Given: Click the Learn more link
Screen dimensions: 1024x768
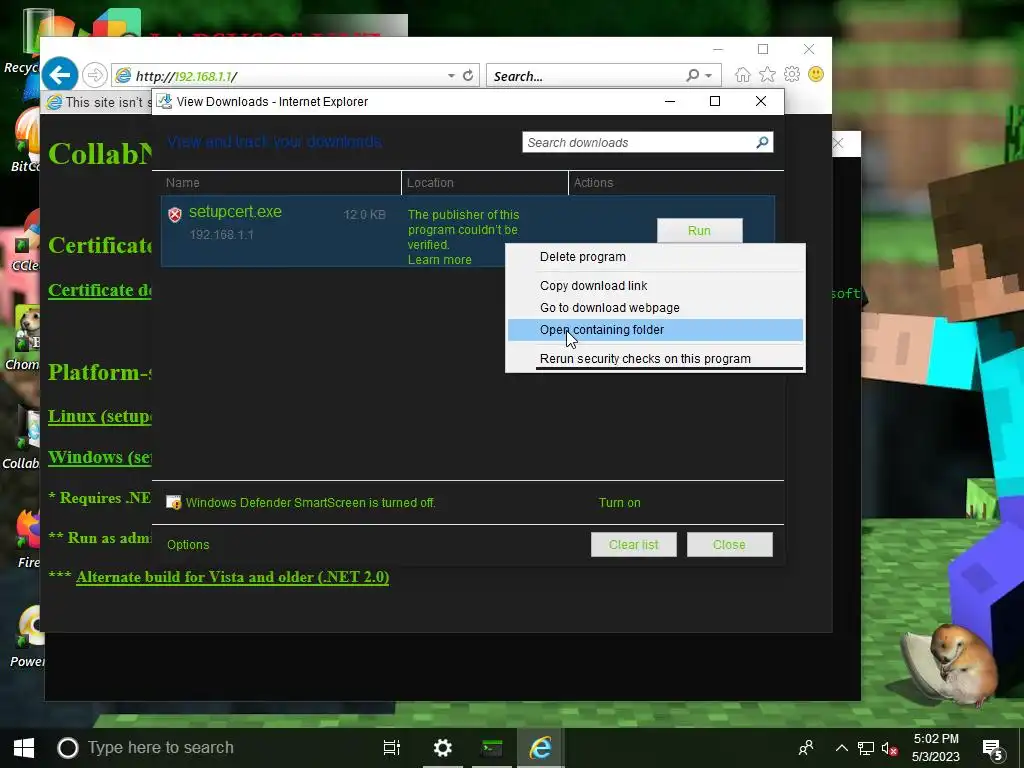Looking at the screenshot, I should pyautogui.click(x=440, y=260).
